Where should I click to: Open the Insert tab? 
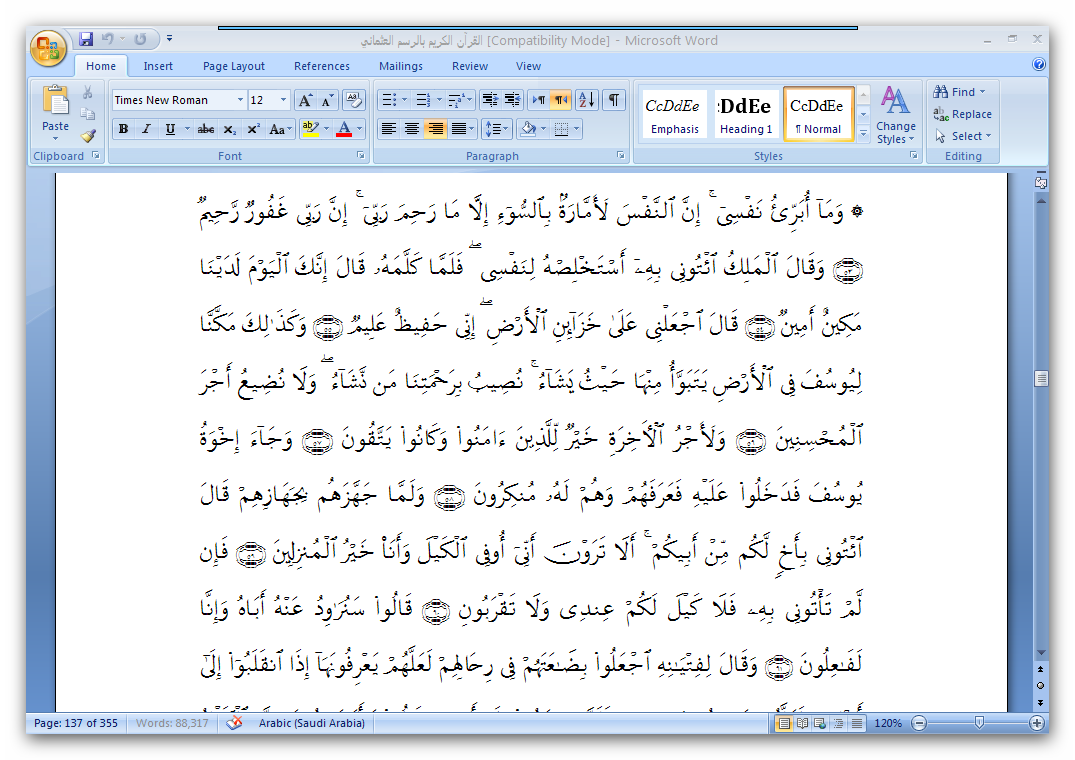(x=158, y=66)
